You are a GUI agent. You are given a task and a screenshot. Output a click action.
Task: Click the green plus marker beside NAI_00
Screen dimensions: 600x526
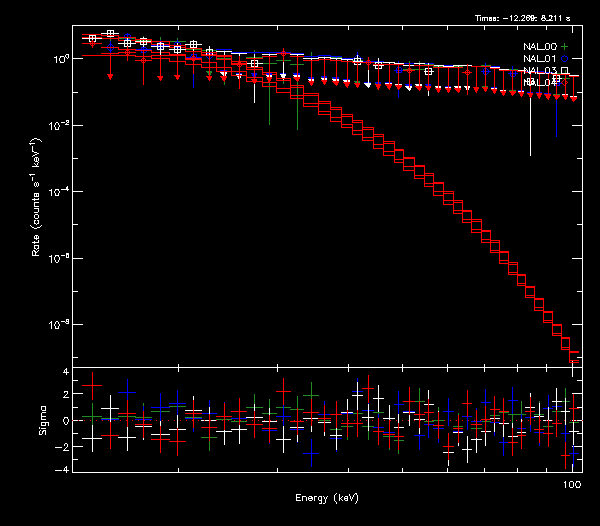point(565,47)
